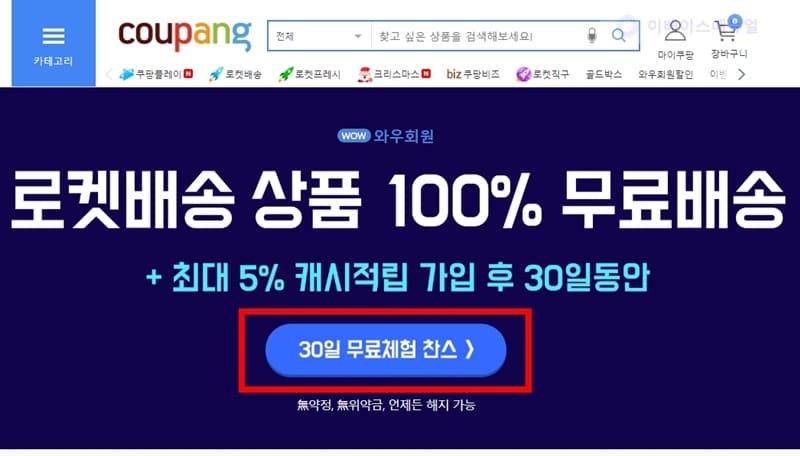Expand the 전체 category dropdown
800x456 pixels.
(x=319, y=36)
